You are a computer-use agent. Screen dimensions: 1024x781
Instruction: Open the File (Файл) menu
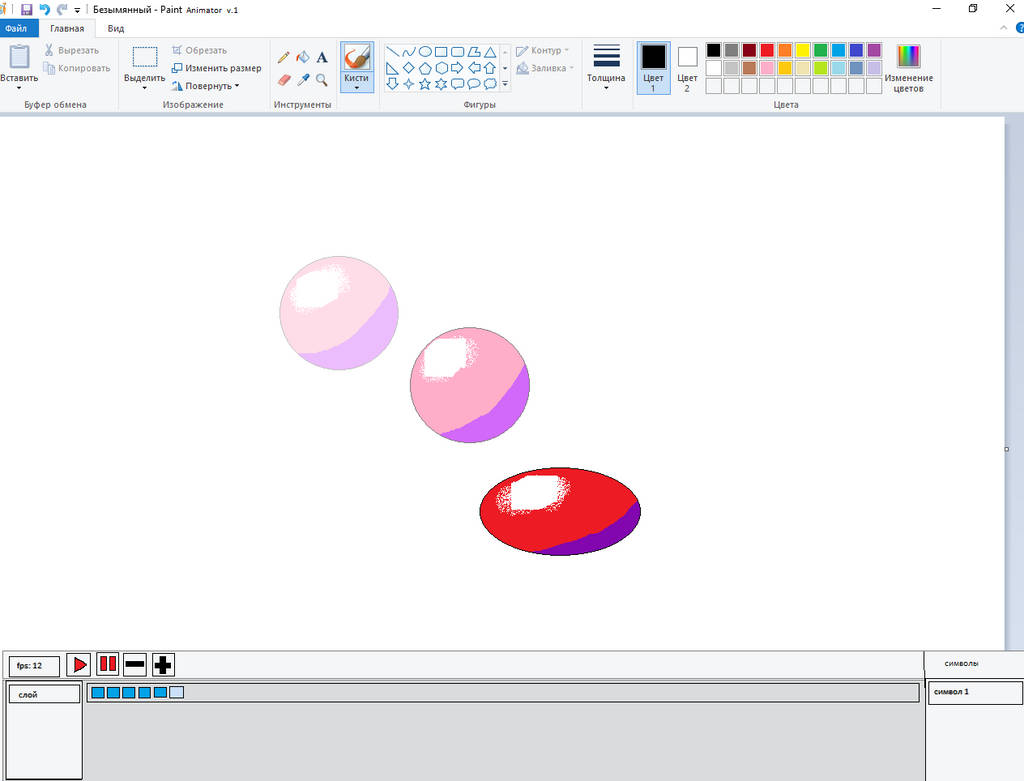[18, 28]
